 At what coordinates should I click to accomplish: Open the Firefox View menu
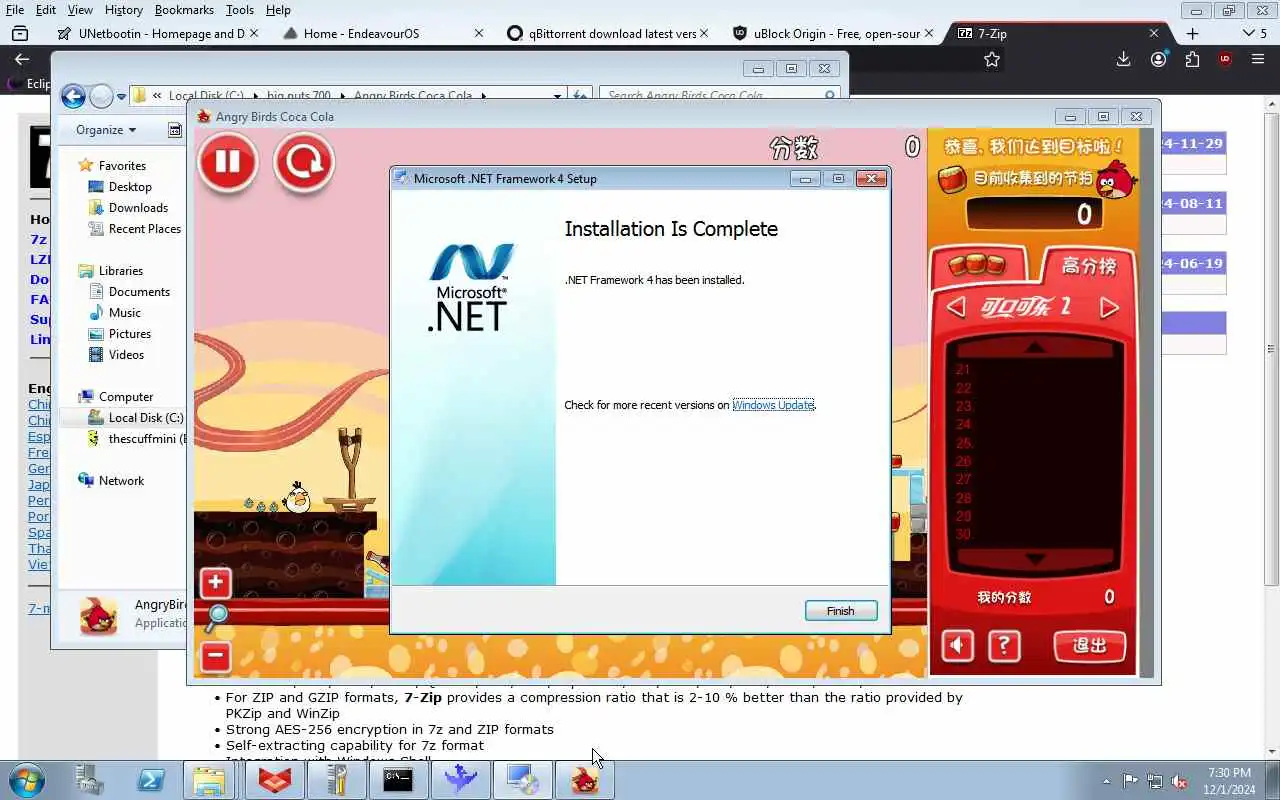(80, 10)
